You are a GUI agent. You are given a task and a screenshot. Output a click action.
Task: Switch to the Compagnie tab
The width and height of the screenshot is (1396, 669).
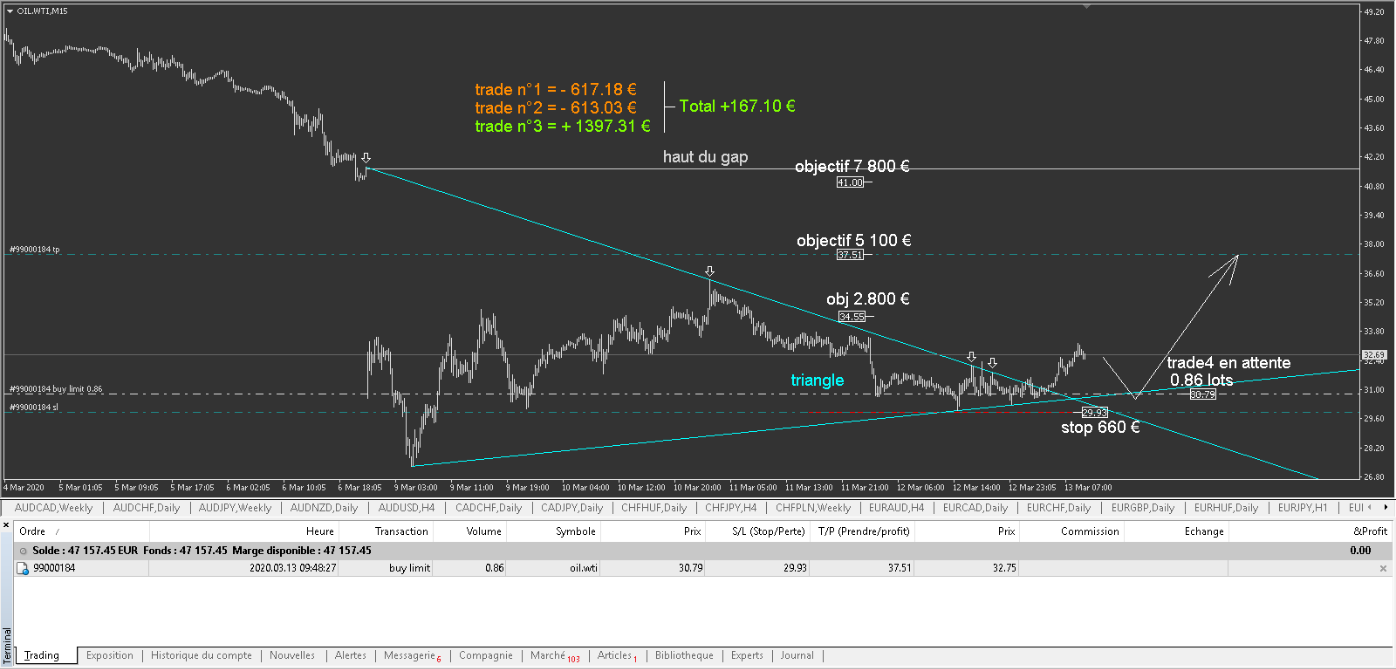coord(485,656)
